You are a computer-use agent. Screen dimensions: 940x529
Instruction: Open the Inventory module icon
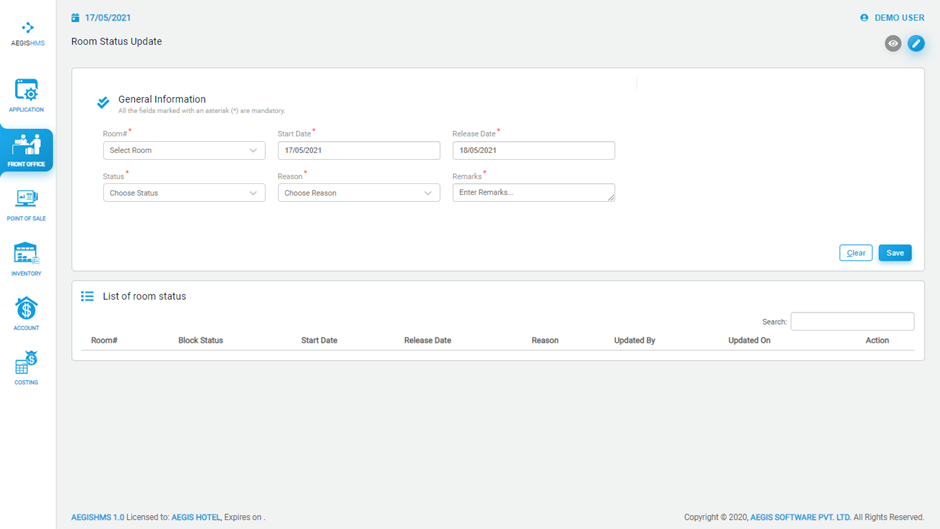(27, 255)
